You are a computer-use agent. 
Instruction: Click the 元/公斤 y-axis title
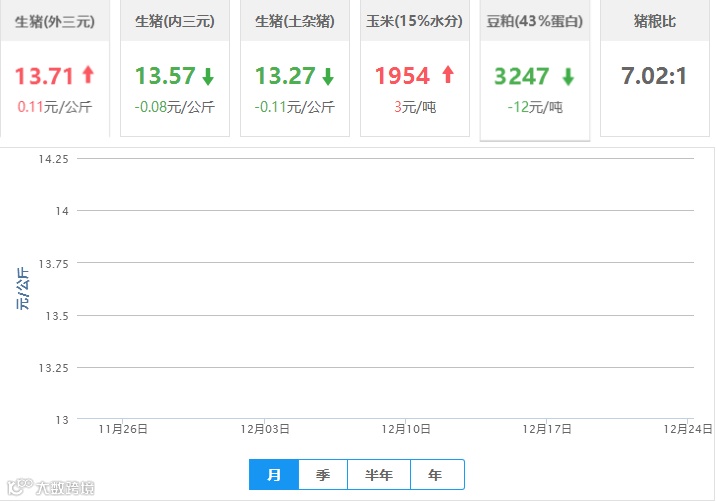click(23, 289)
